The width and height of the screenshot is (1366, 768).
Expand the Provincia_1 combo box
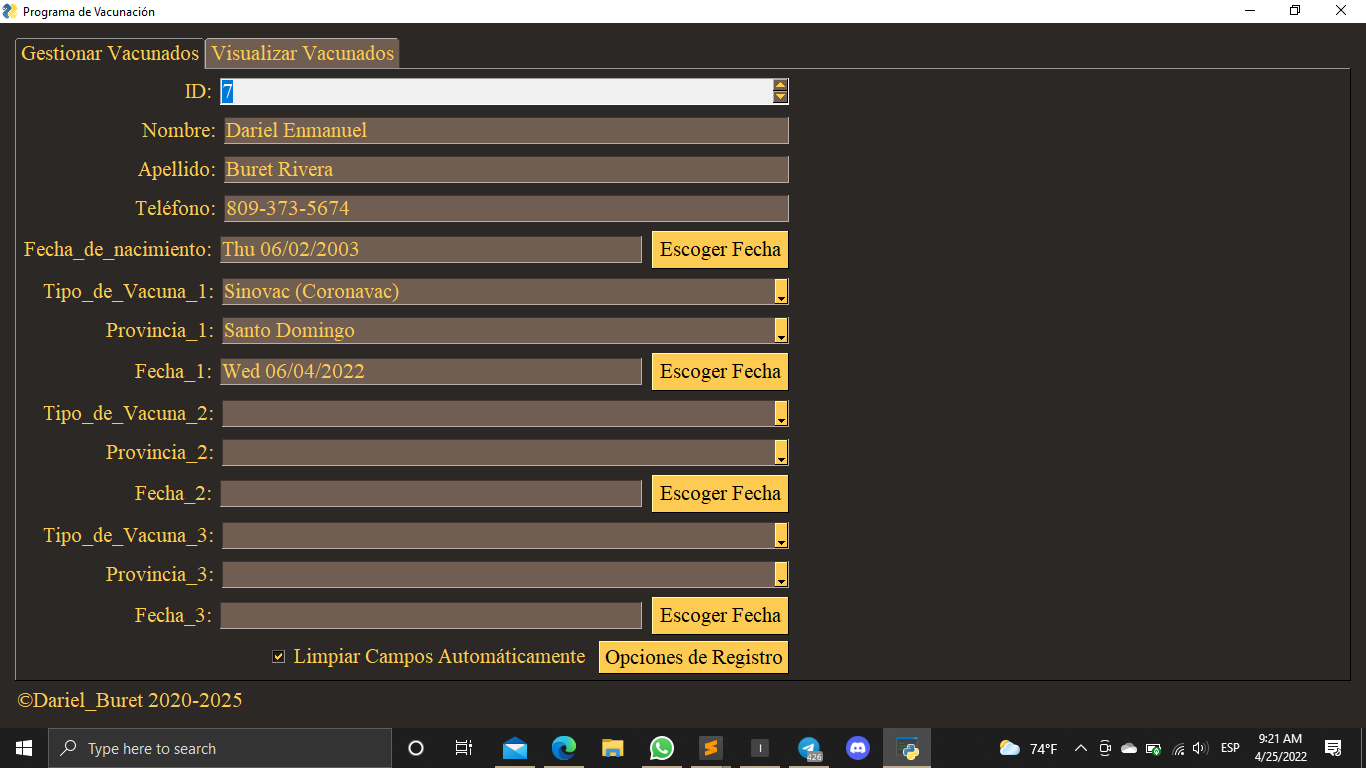(781, 330)
